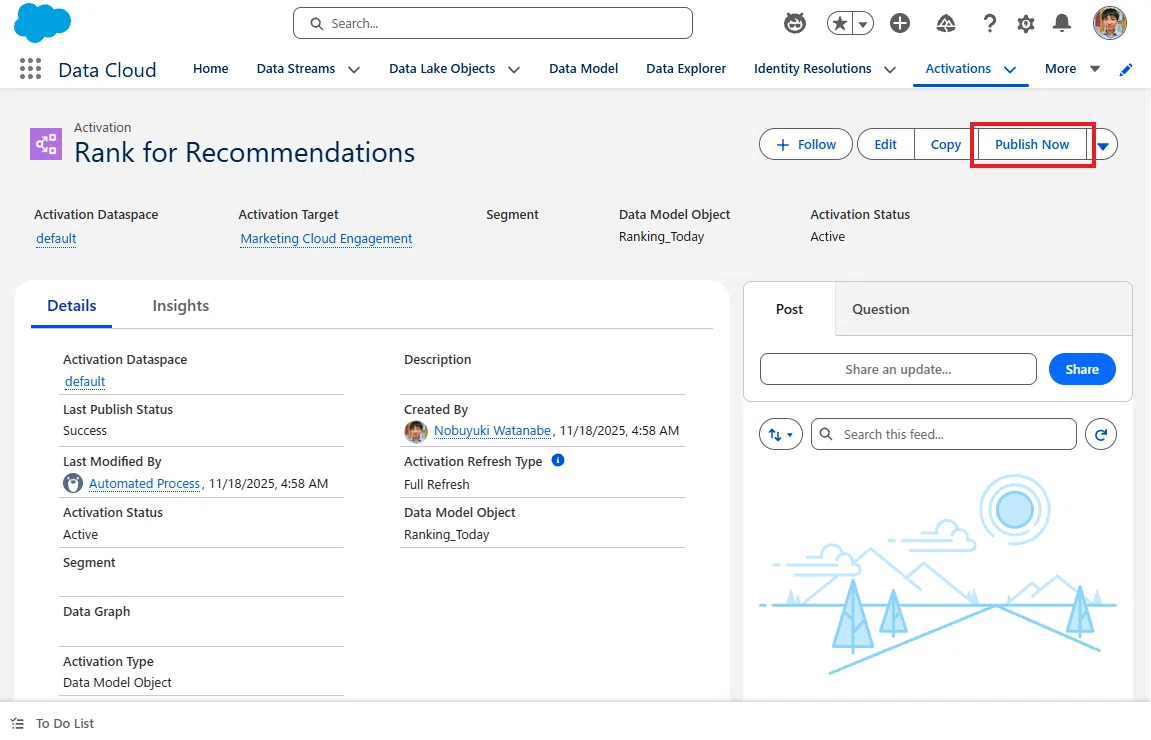Open the Help question mark icon
The height and width of the screenshot is (740, 1151).
click(990, 23)
